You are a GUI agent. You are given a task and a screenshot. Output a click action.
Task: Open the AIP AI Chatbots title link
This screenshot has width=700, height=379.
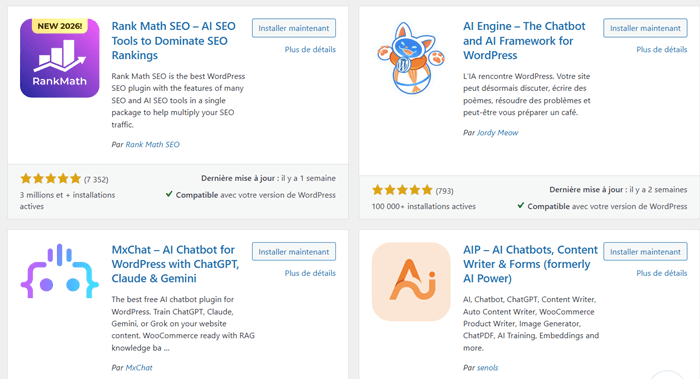pyautogui.click(x=530, y=264)
